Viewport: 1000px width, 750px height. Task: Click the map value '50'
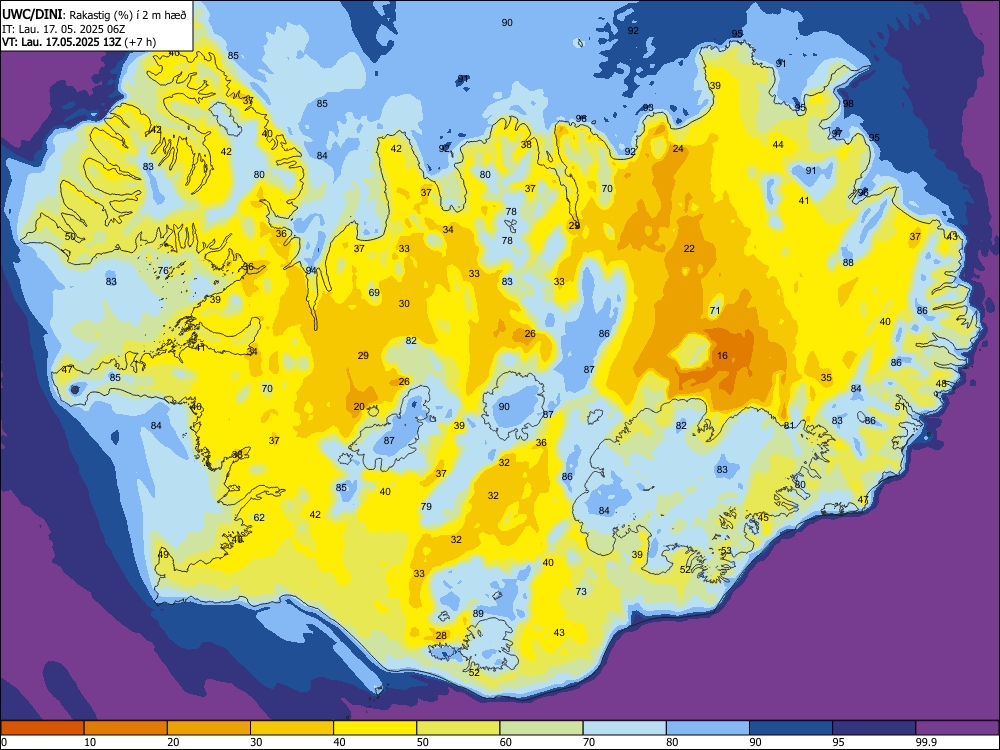[x=70, y=237]
